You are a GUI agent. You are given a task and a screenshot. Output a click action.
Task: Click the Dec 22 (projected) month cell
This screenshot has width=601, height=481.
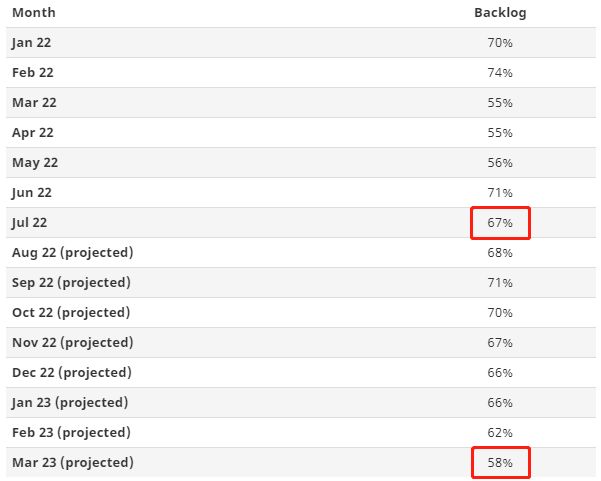71,373
